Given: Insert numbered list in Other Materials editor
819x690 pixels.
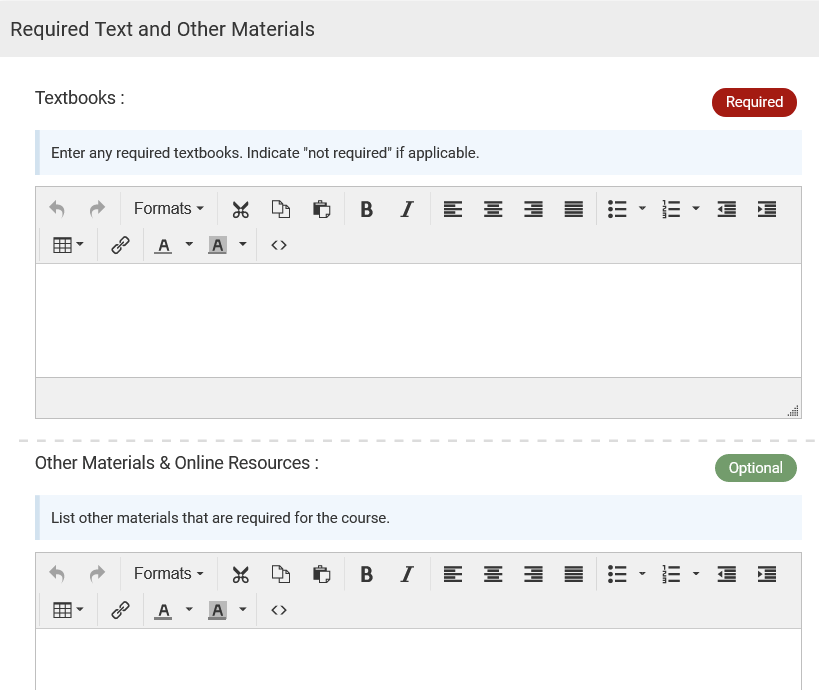Looking at the screenshot, I should click(x=671, y=574).
